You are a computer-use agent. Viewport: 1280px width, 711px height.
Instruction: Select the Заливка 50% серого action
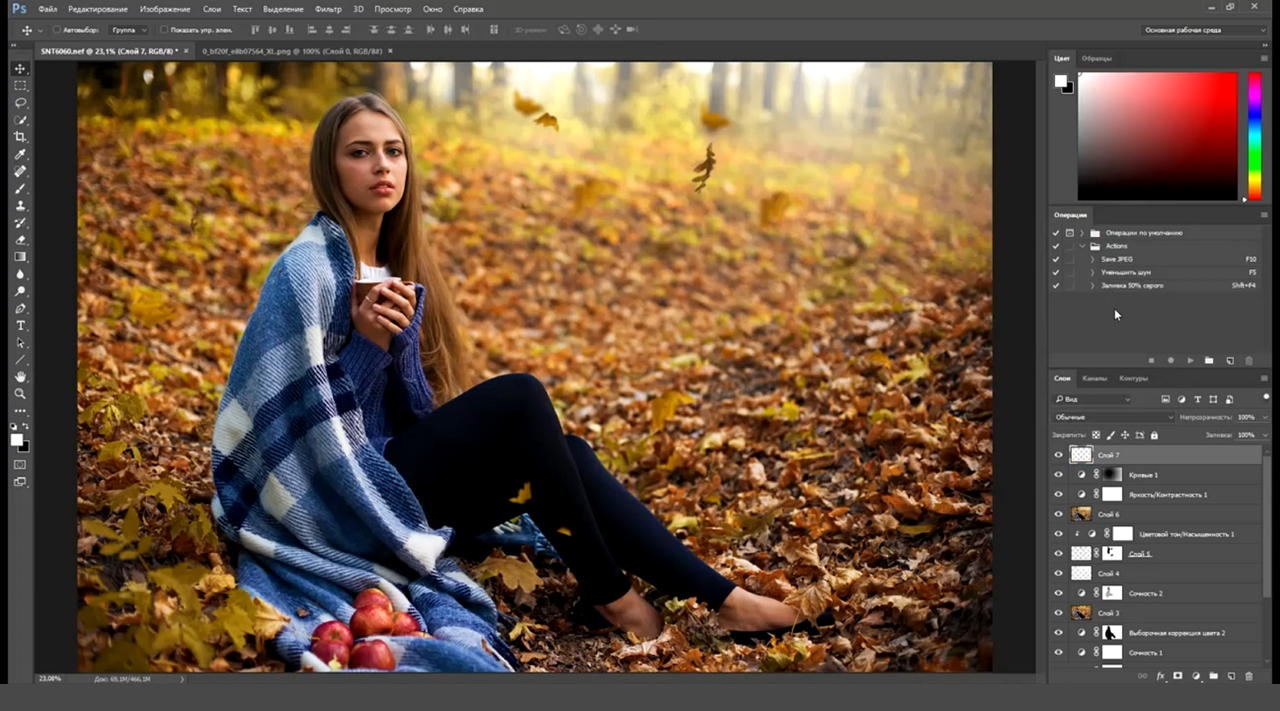(1132, 285)
